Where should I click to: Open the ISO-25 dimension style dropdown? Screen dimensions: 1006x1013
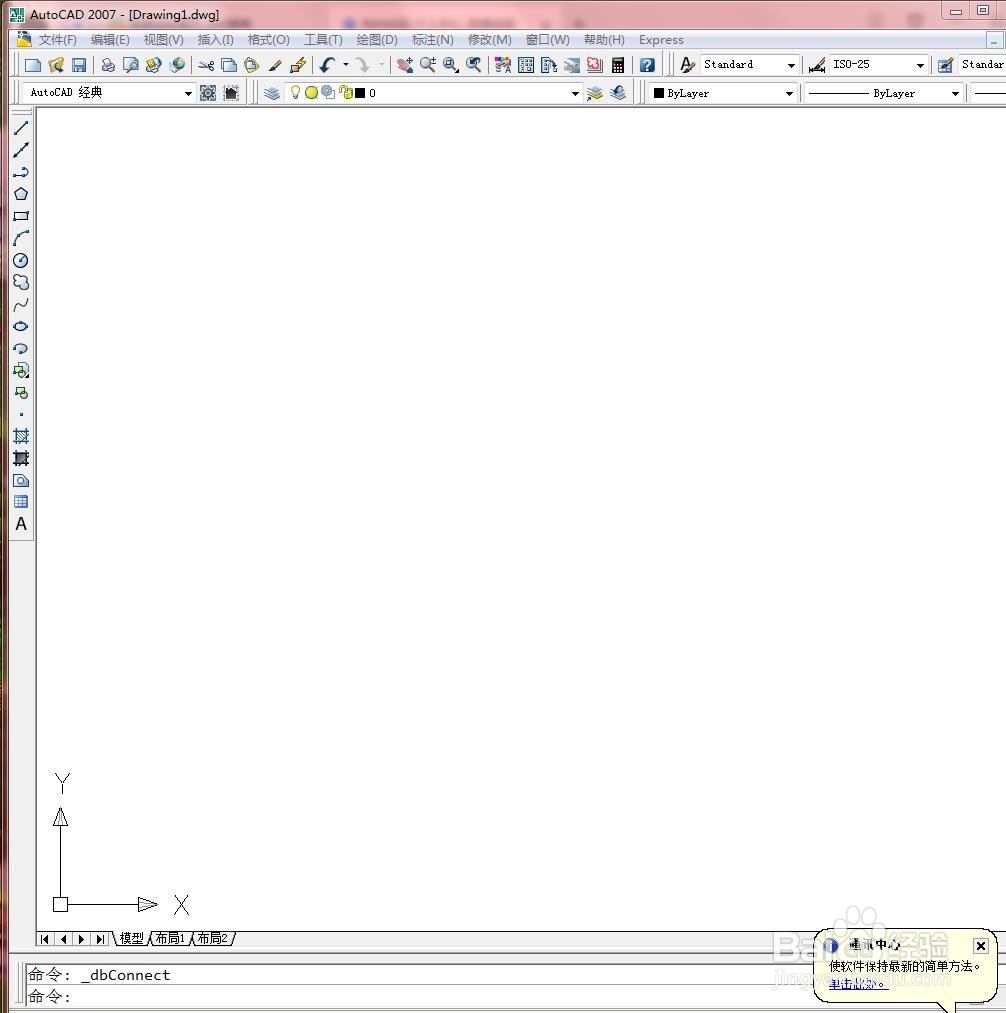click(920, 65)
